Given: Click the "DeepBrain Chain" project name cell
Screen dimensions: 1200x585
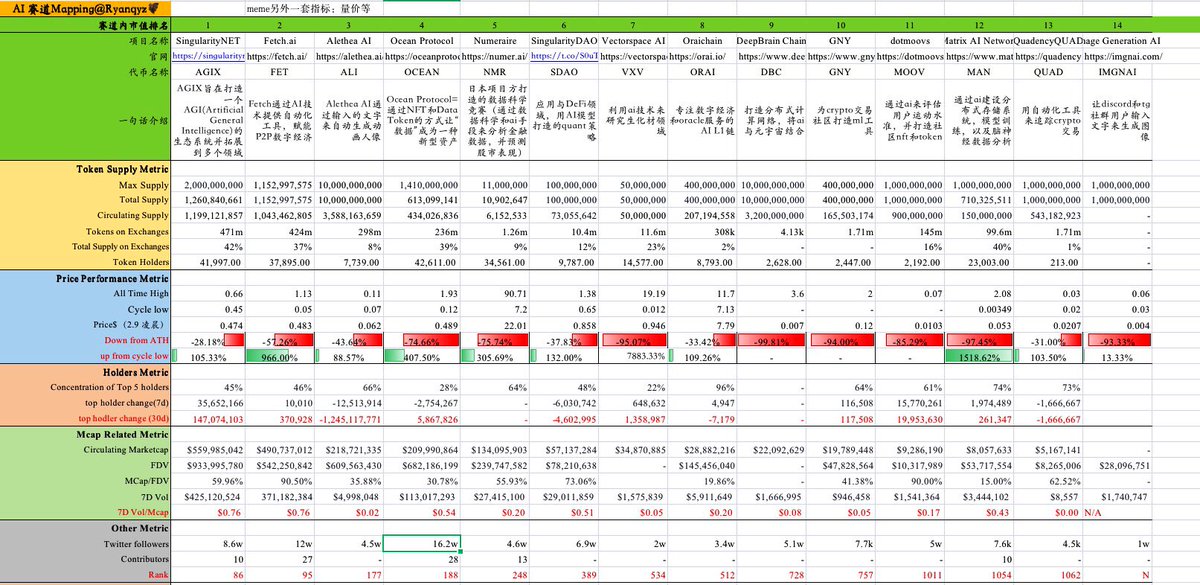Looking at the screenshot, I should click(x=771, y=41).
